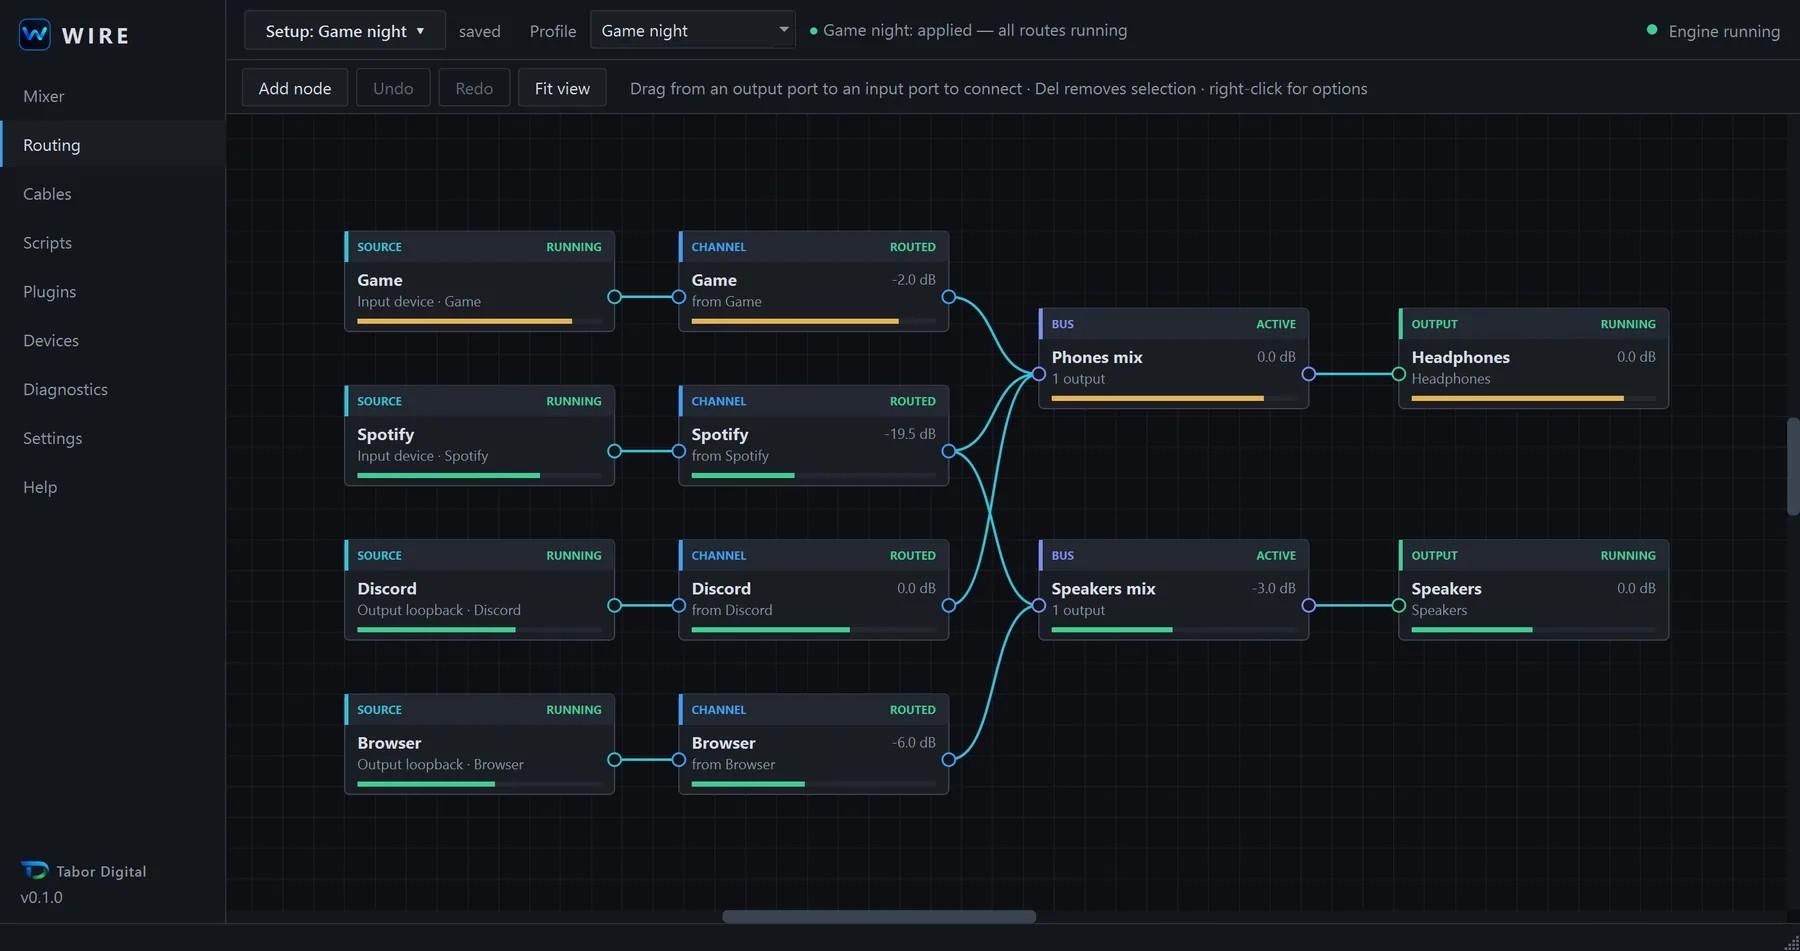
Task: Open the Diagnostics page
Action: tap(112, 390)
